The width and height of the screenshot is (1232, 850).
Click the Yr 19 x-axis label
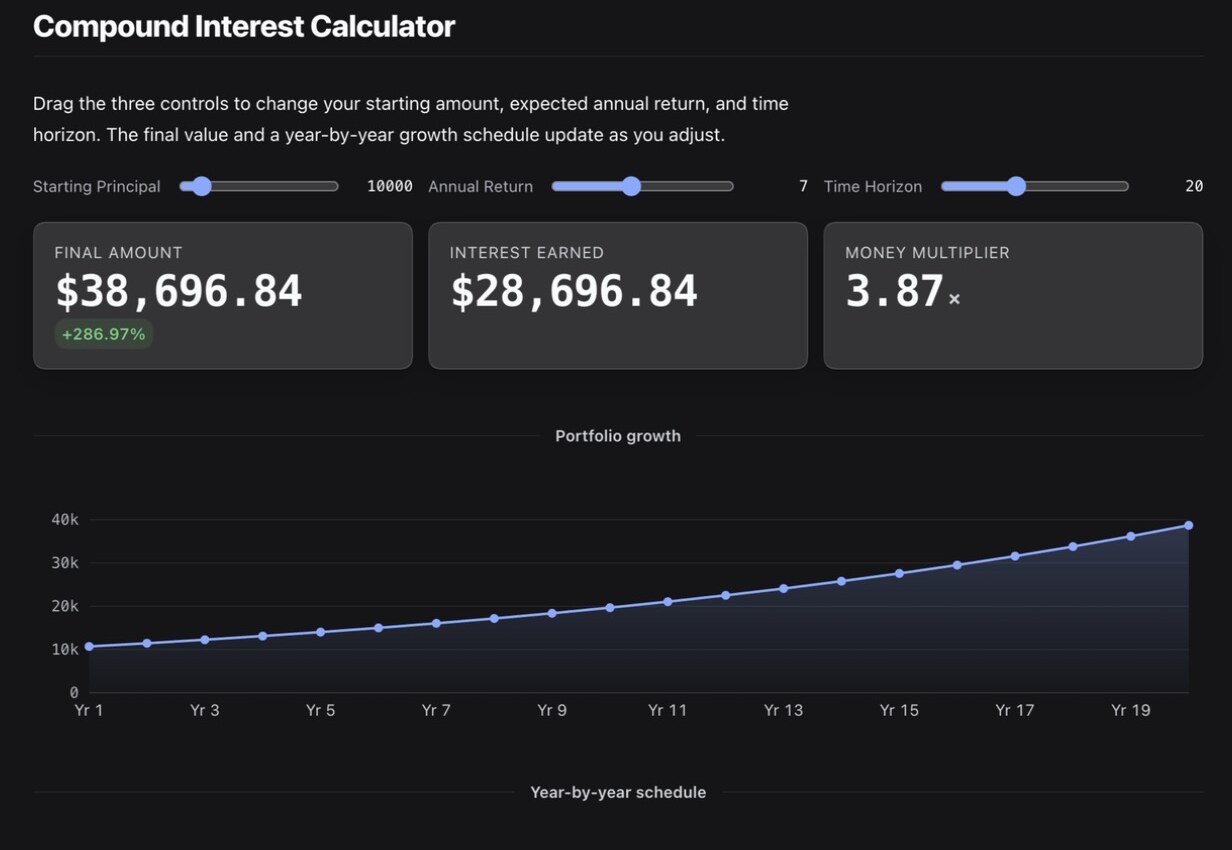click(1131, 710)
